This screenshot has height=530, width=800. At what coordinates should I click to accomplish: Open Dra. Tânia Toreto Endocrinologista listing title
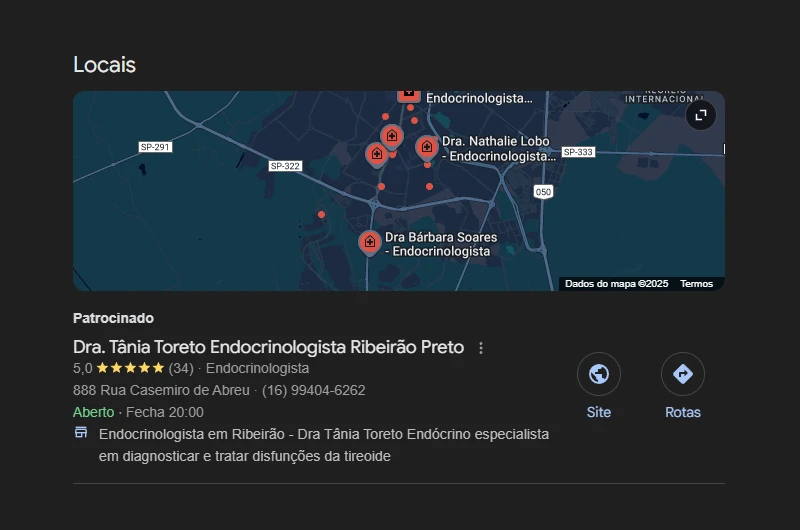click(268, 347)
